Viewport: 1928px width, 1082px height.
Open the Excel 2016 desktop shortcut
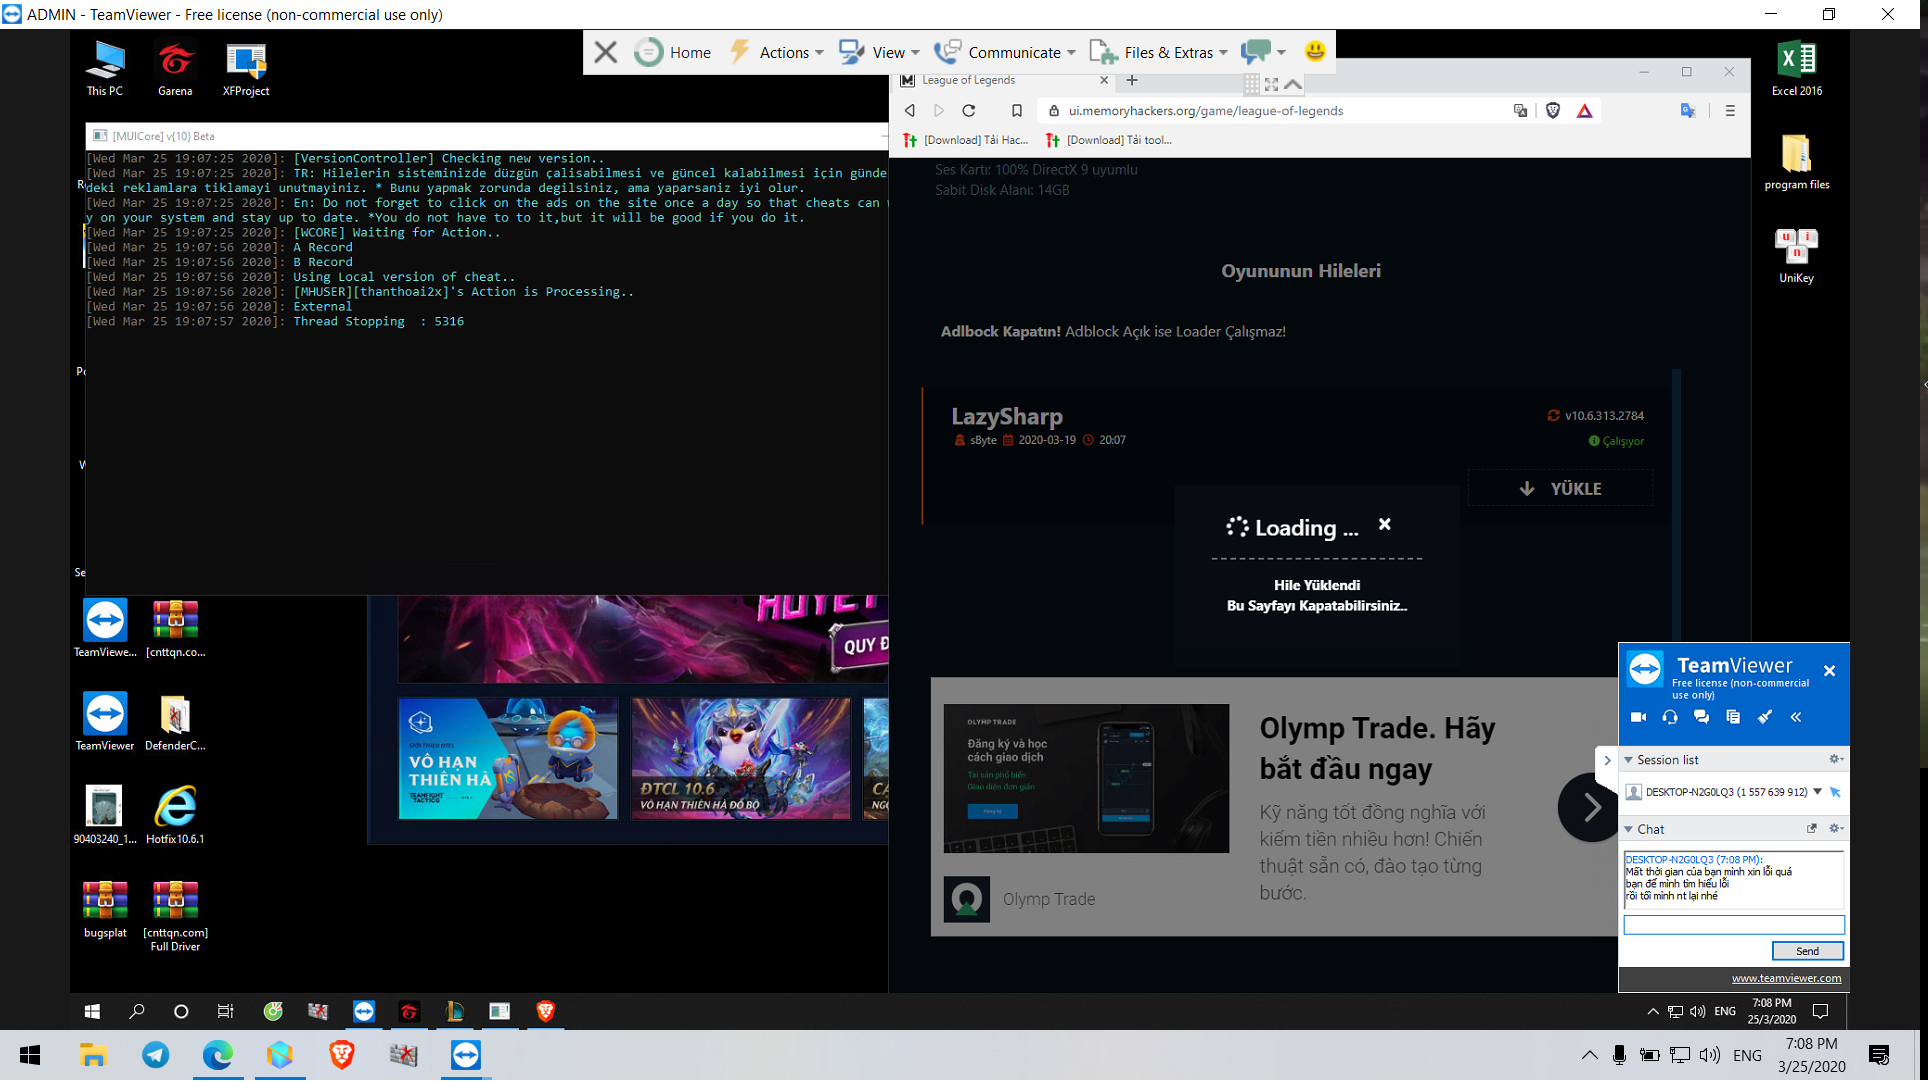point(1796,68)
